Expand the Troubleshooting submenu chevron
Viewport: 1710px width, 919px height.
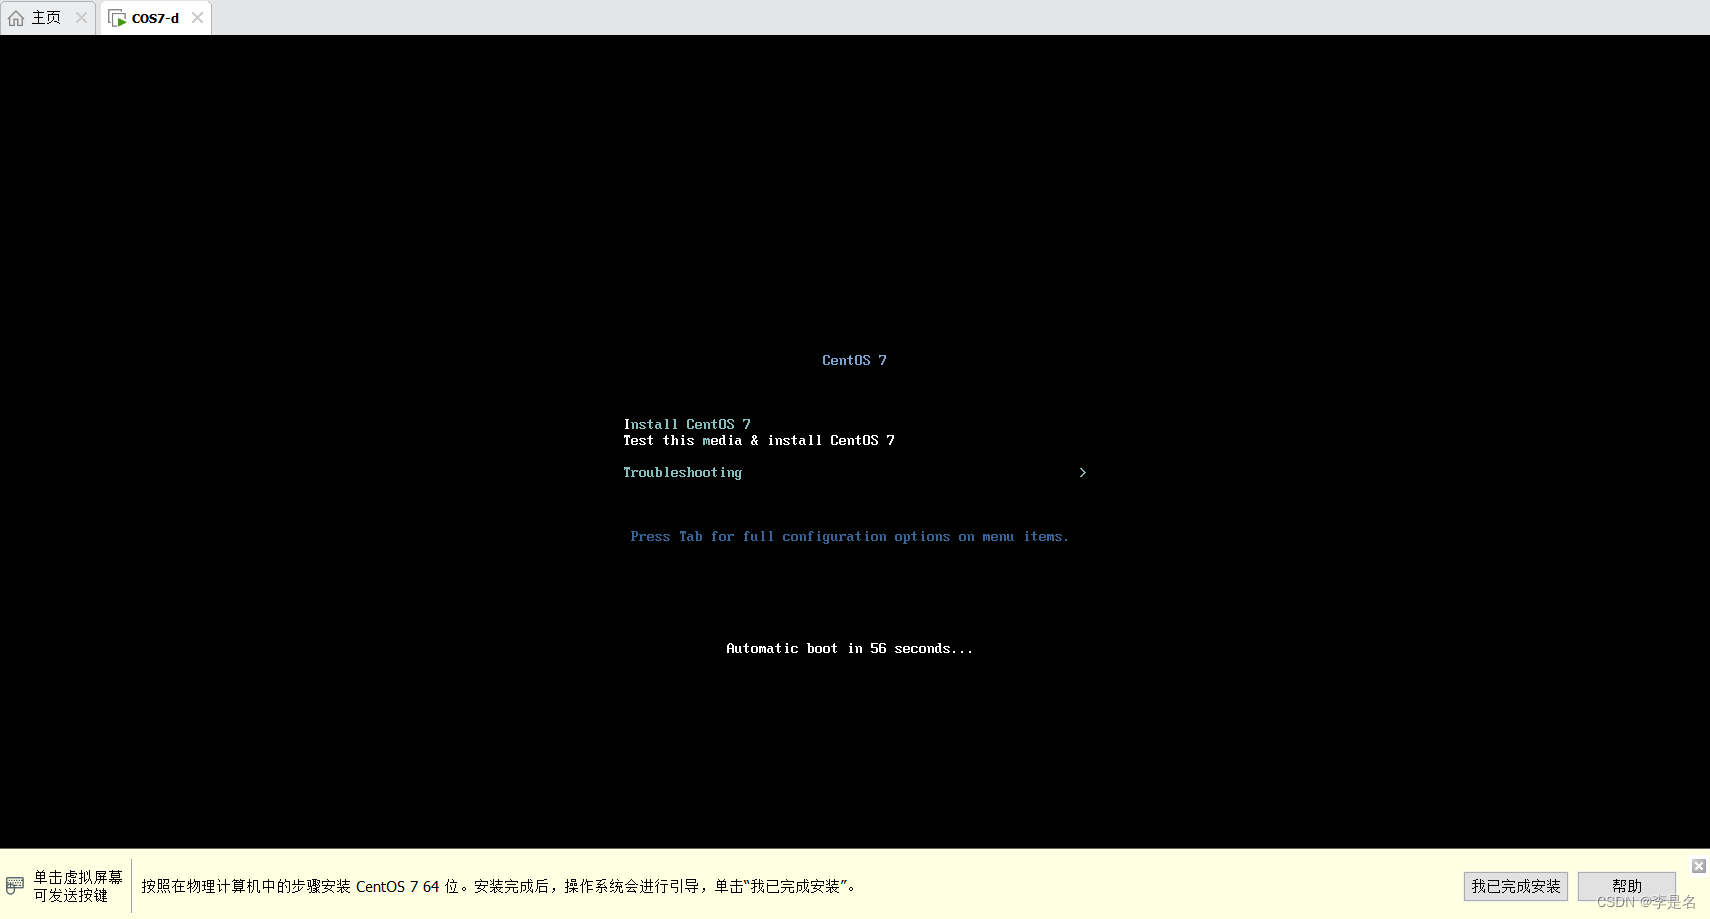coord(1082,472)
